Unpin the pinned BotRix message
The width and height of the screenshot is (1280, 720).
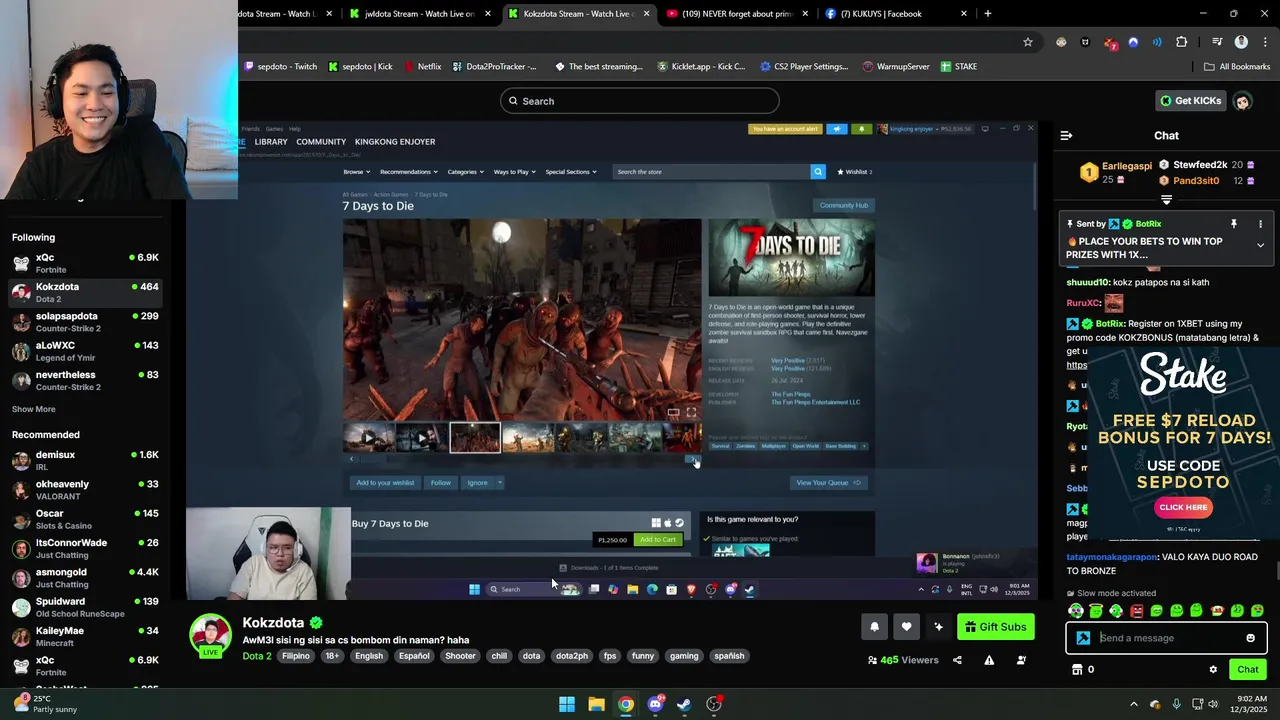click(x=1234, y=224)
